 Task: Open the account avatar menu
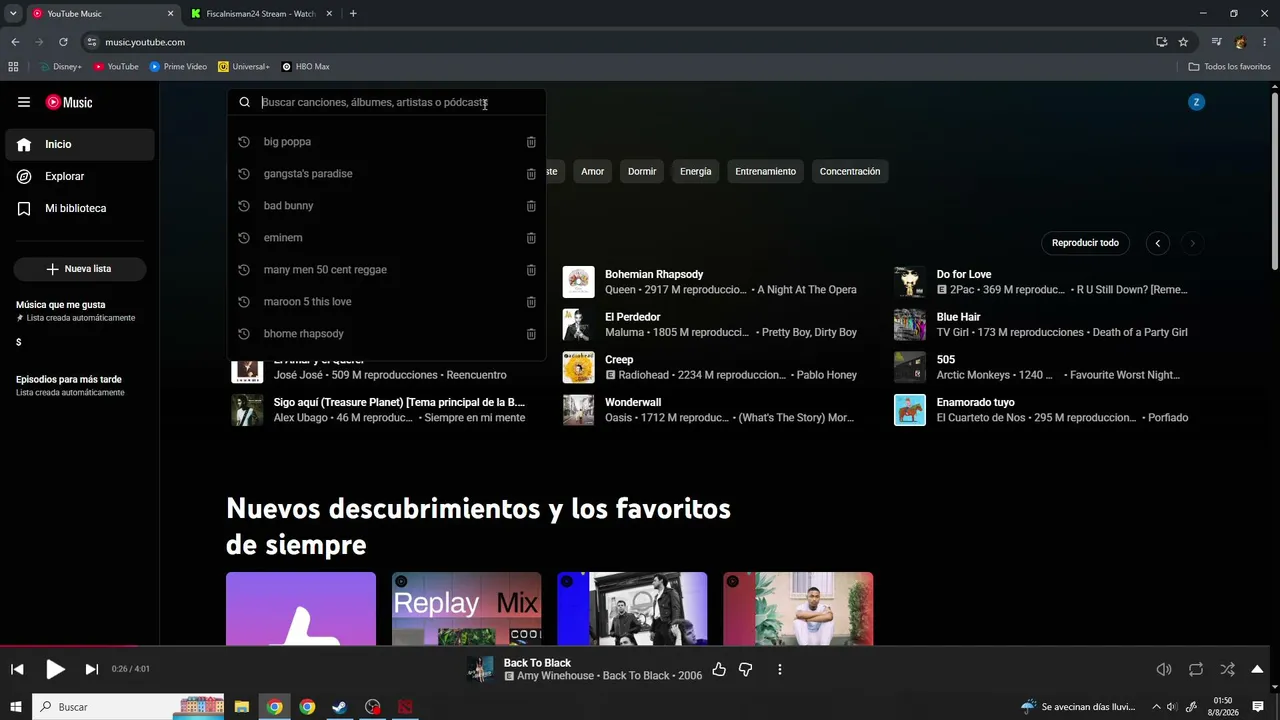(1196, 102)
